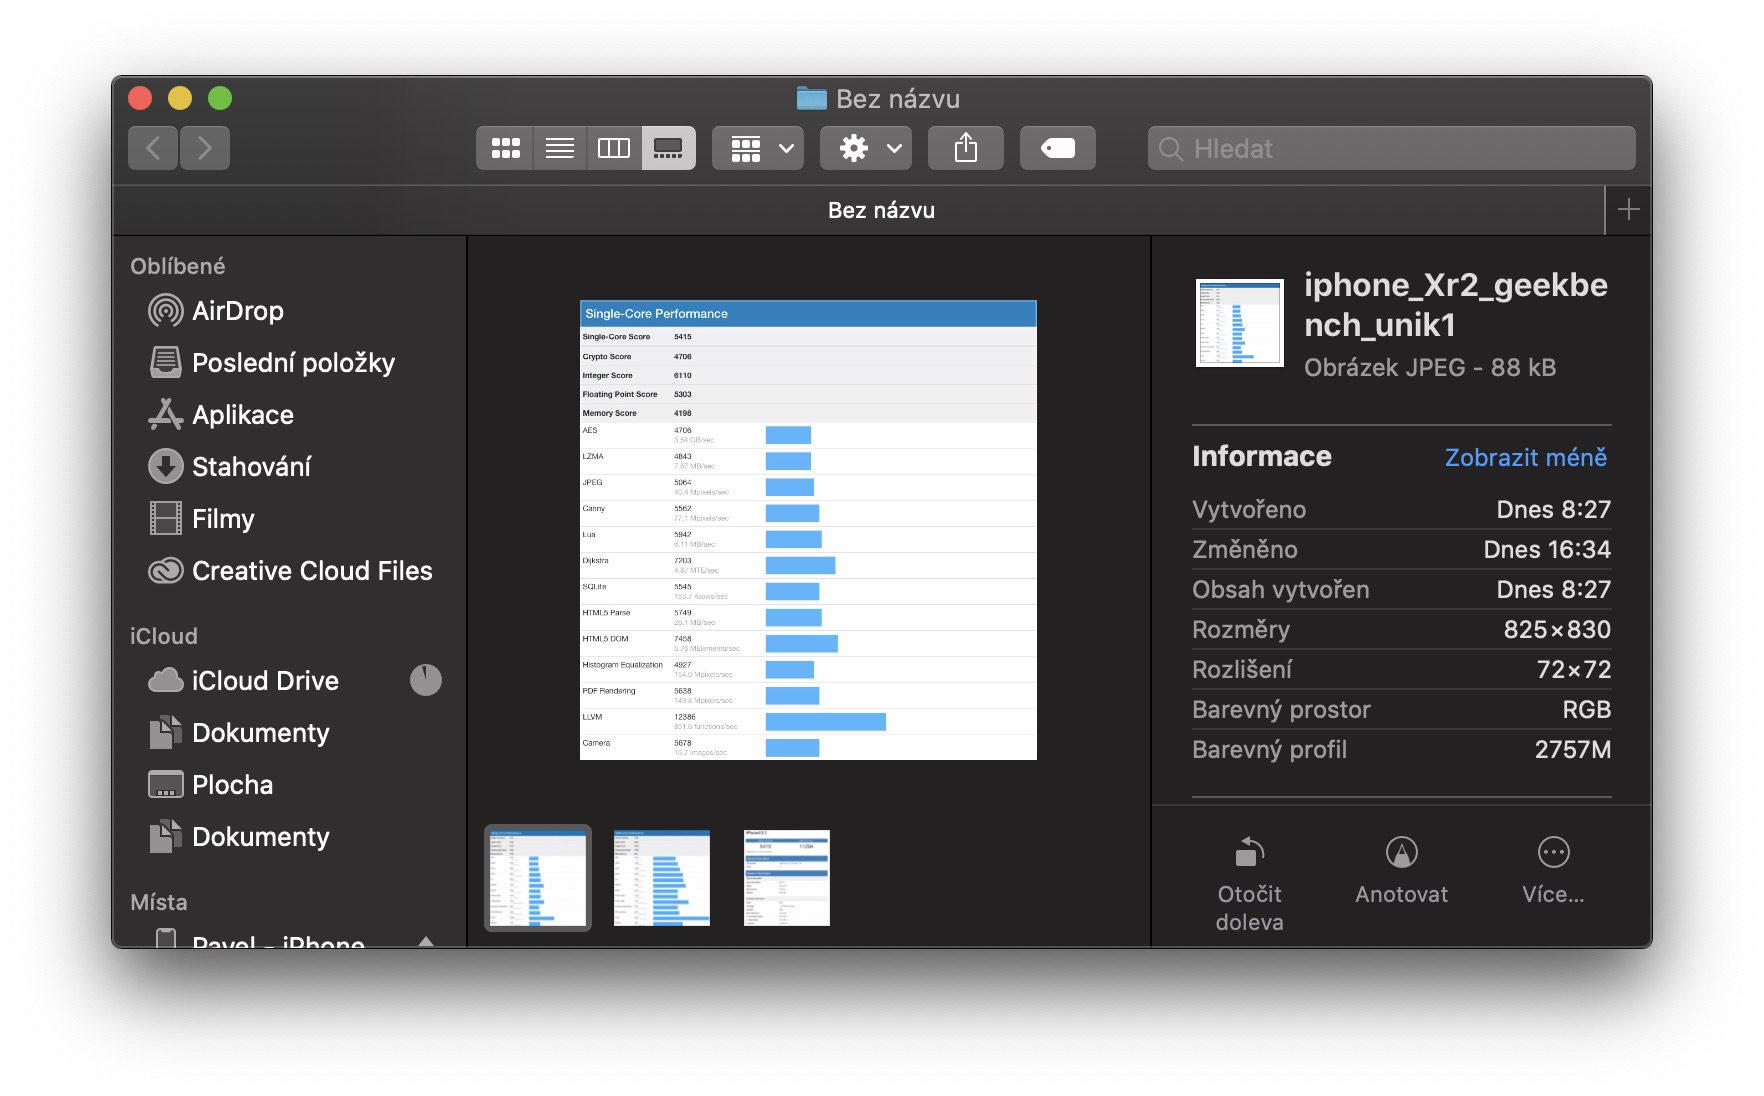
Task: Select the second gallery thumbnail
Action: tap(662, 878)
